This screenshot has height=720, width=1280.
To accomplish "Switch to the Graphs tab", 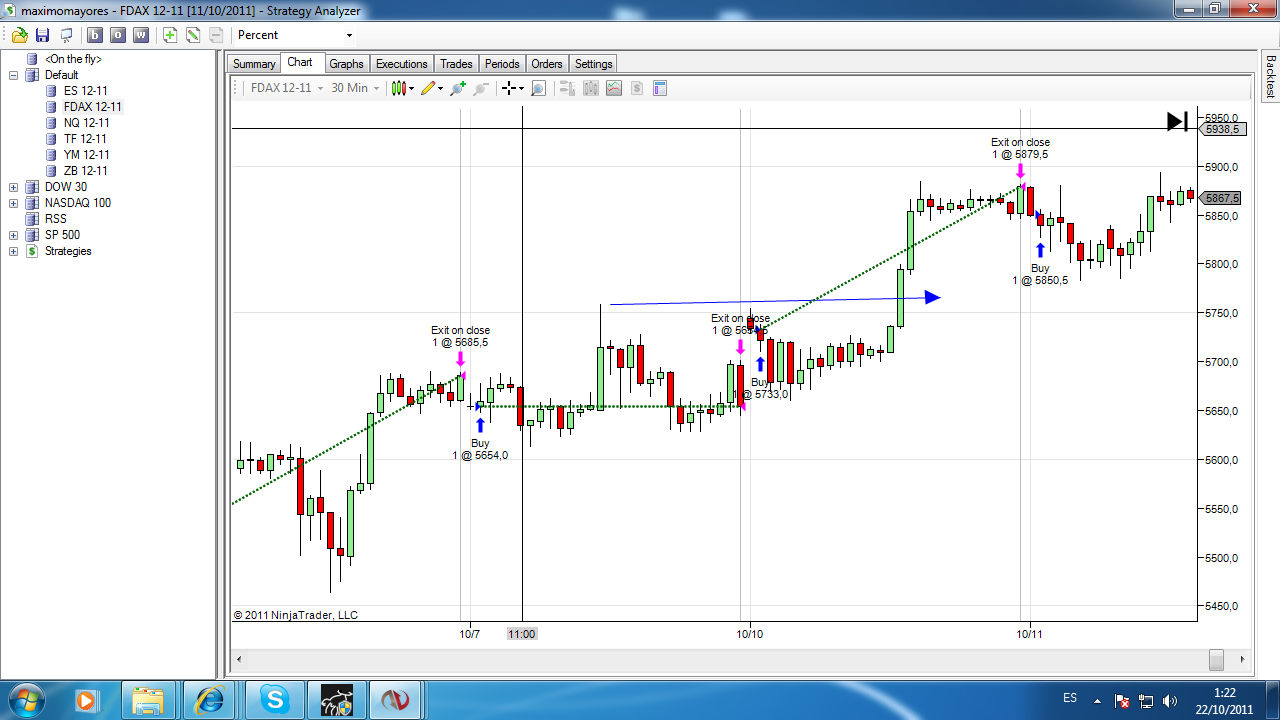I will pos(346,64).
